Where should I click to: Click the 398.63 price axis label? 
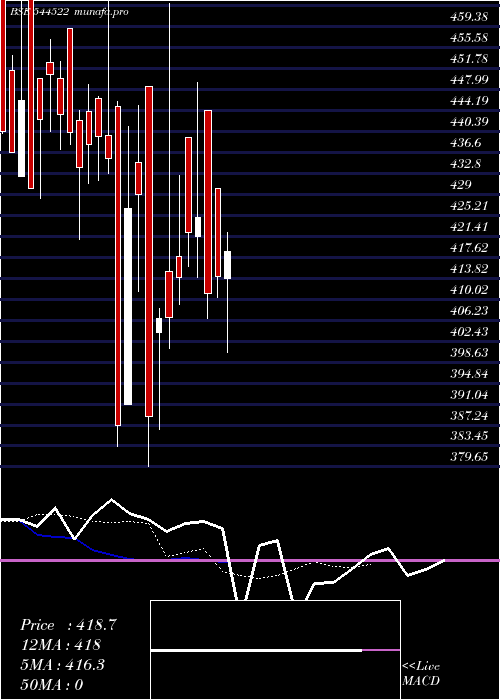(x=469, y=353)
